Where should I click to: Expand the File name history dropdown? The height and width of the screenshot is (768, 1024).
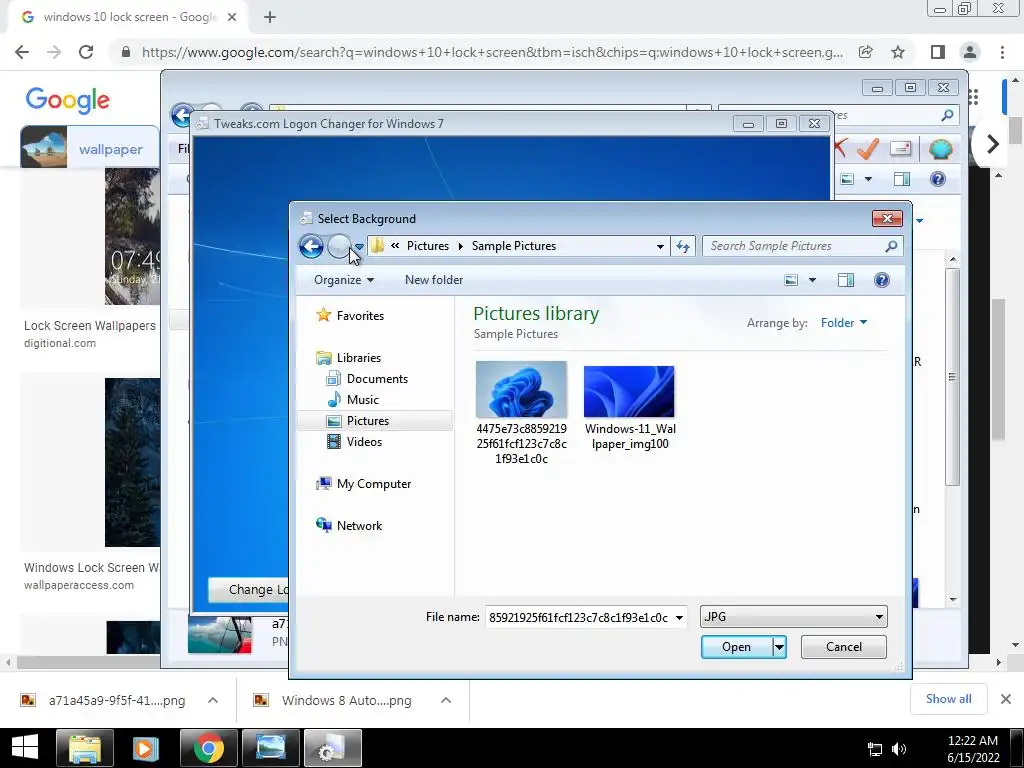tap(679, 617)
